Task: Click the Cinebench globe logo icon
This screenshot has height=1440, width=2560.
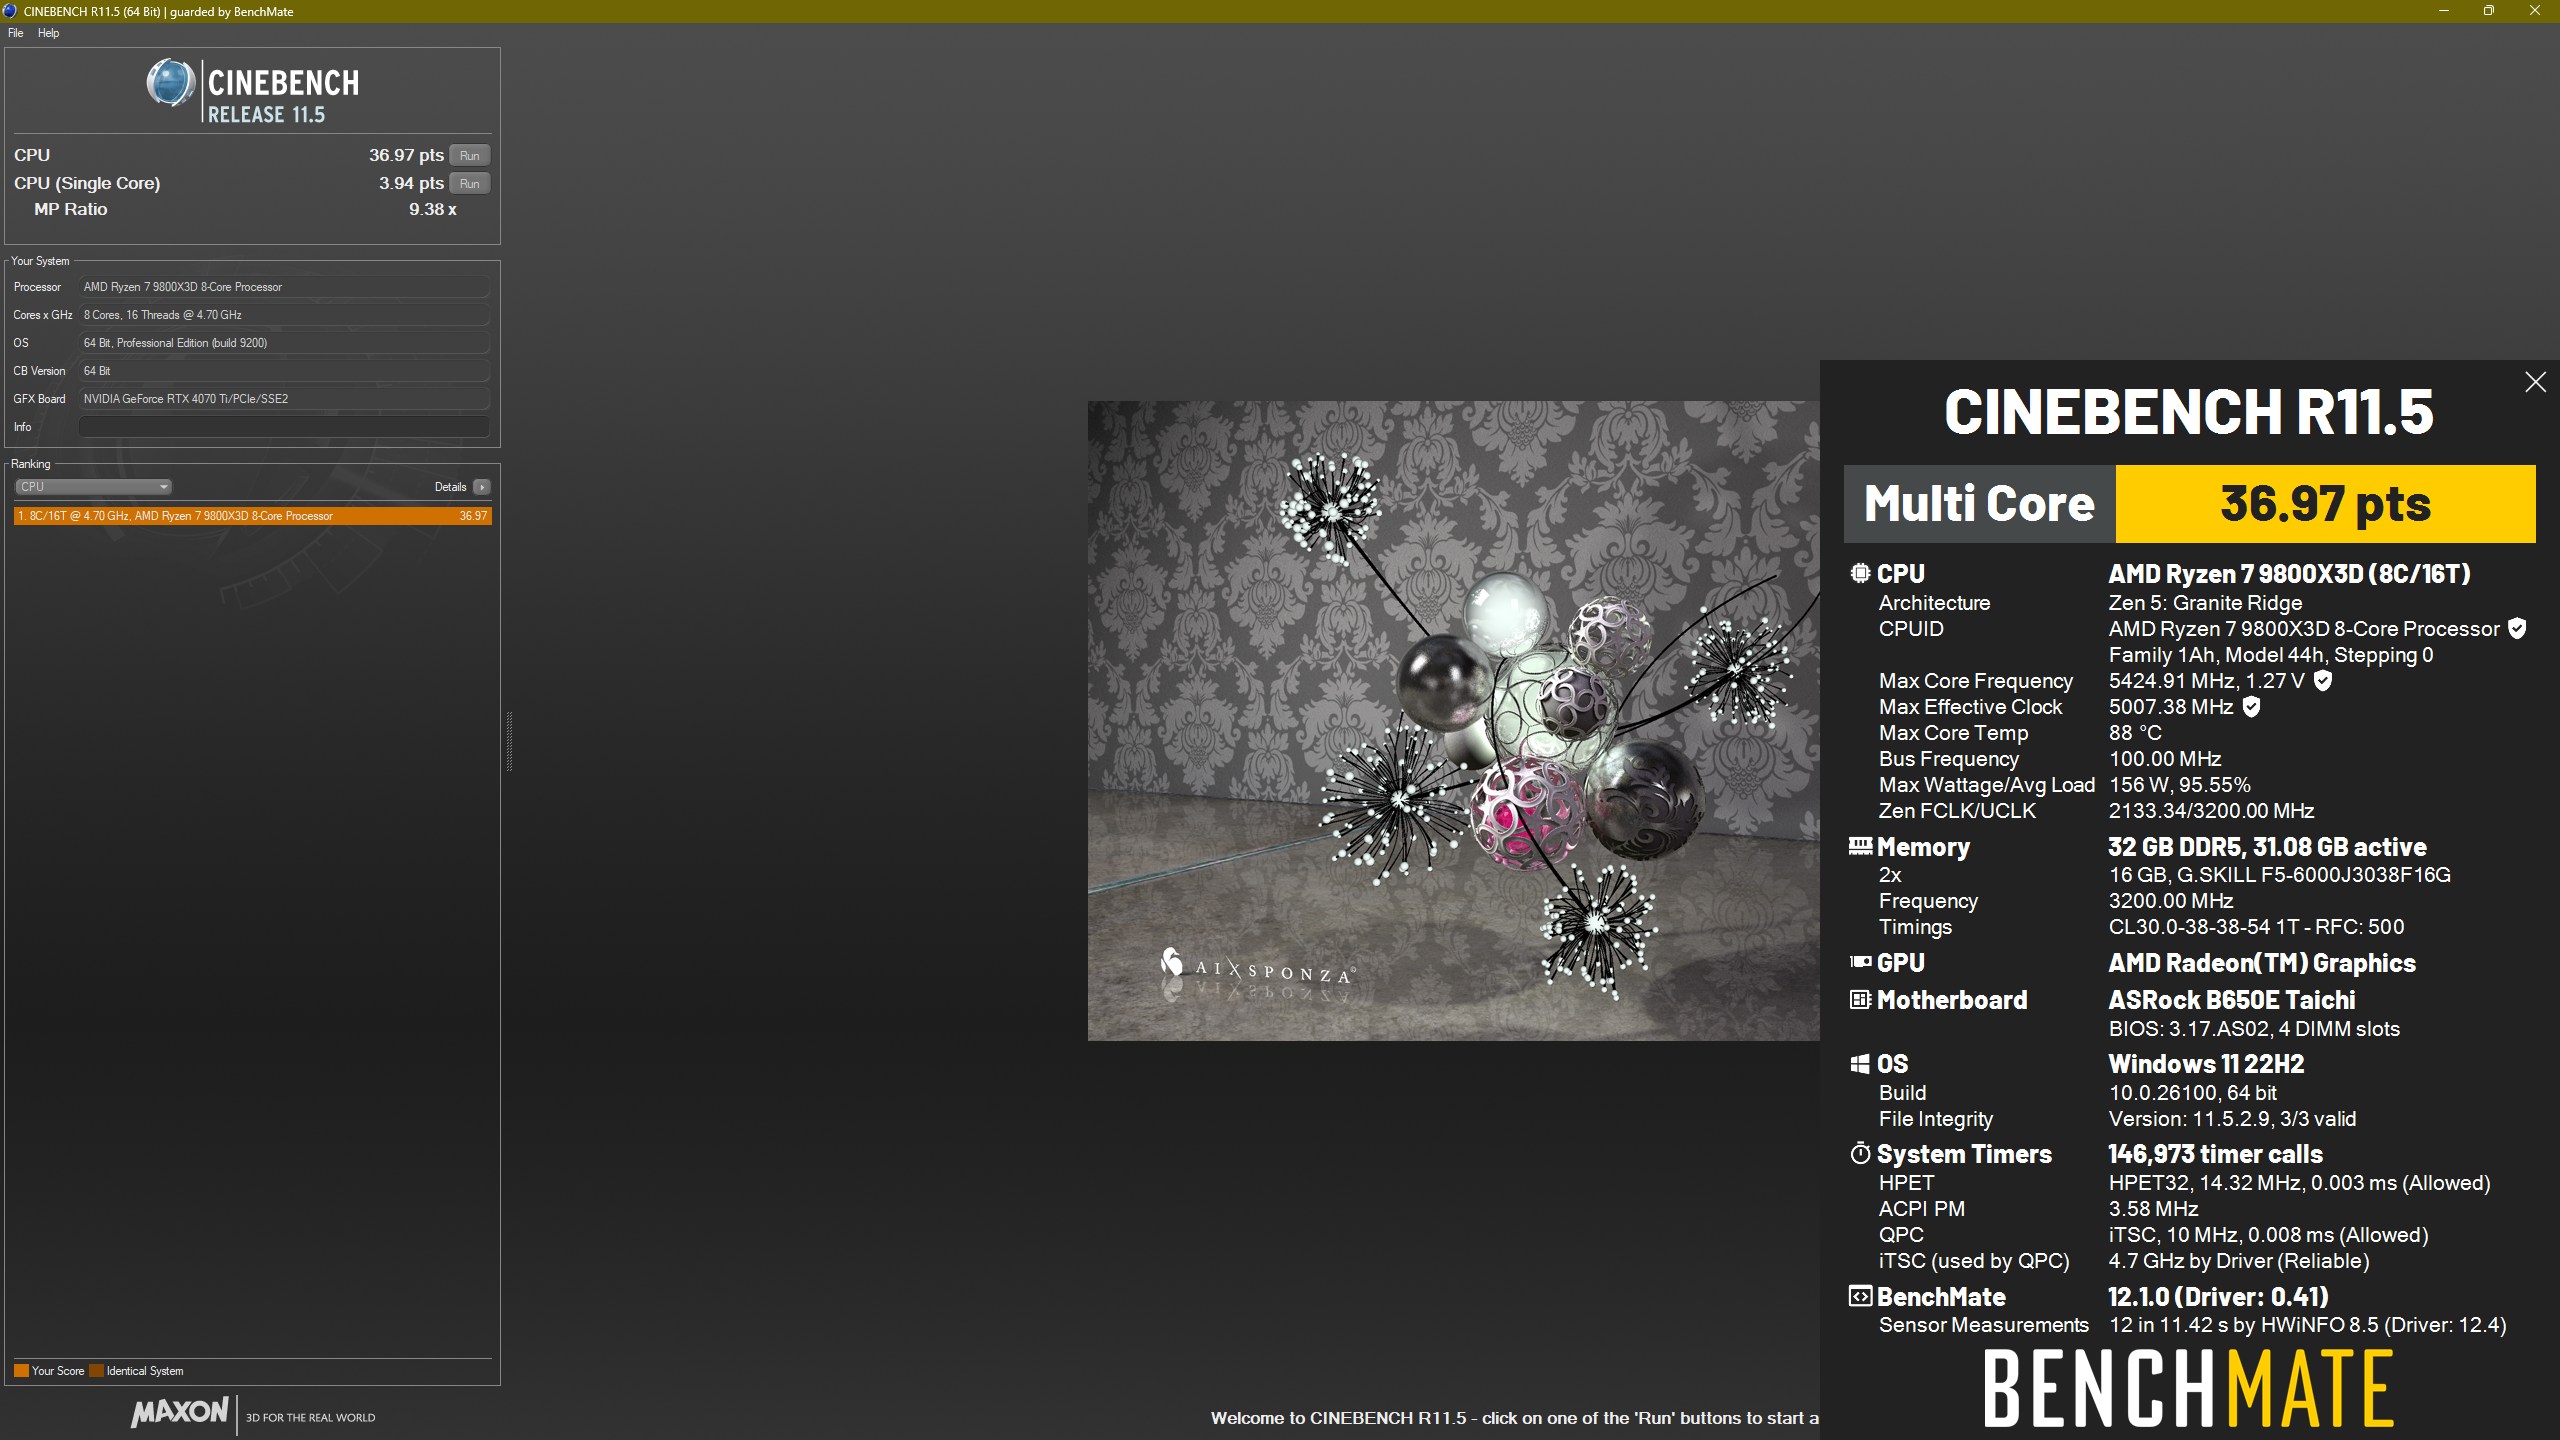Action: pyautogui.click(x=171, y=82)
